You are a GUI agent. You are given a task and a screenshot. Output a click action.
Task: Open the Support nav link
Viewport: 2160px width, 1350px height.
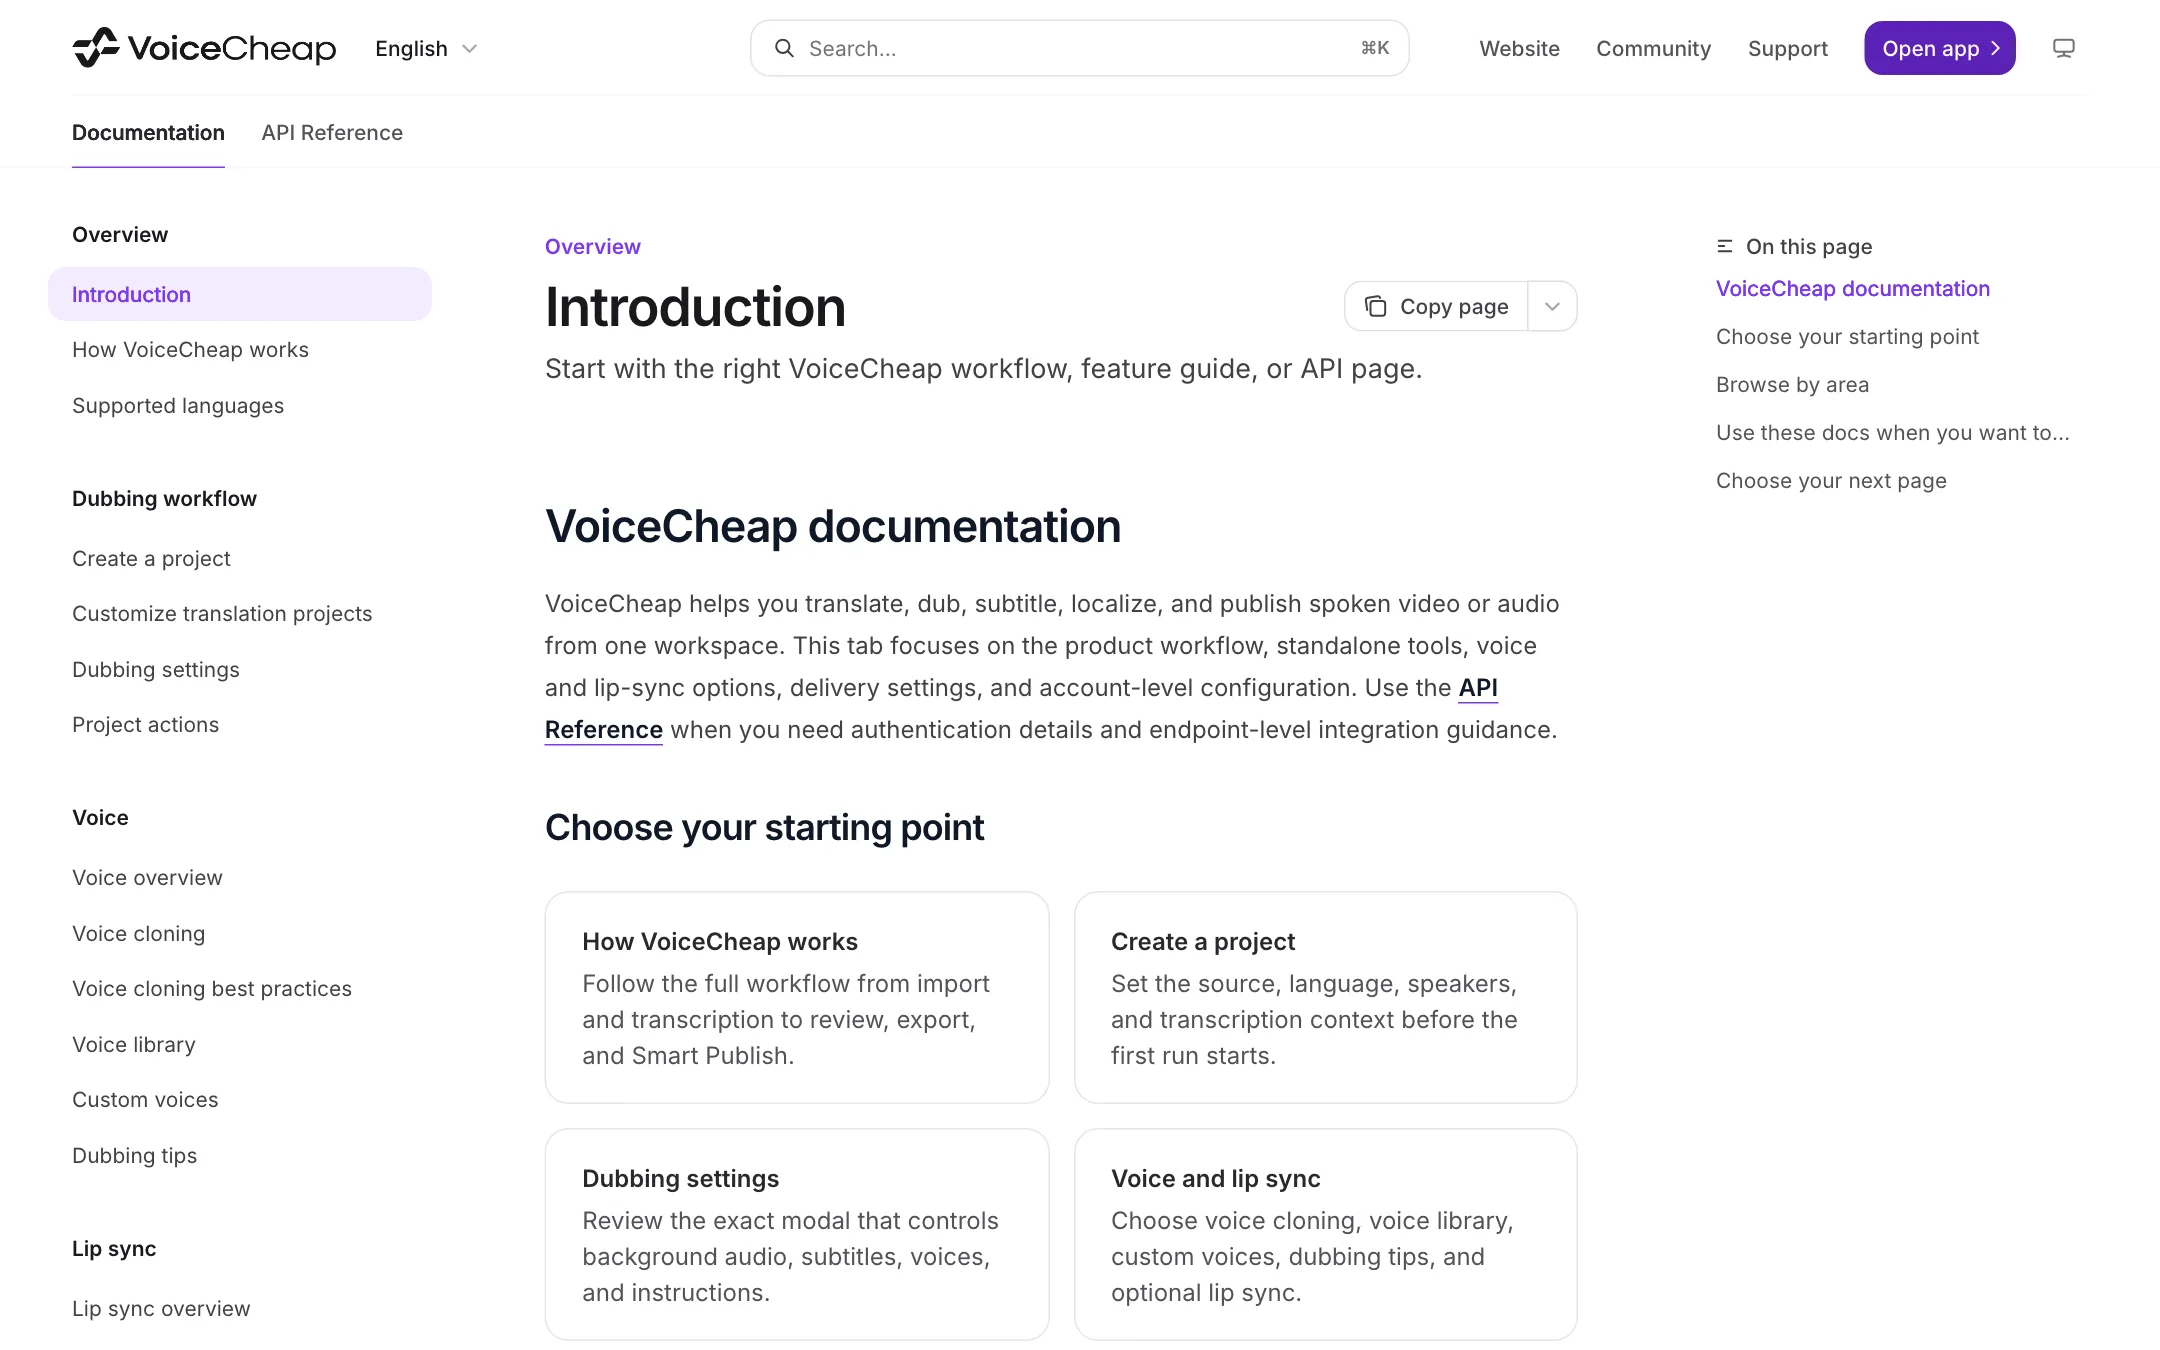[1787, 48]
